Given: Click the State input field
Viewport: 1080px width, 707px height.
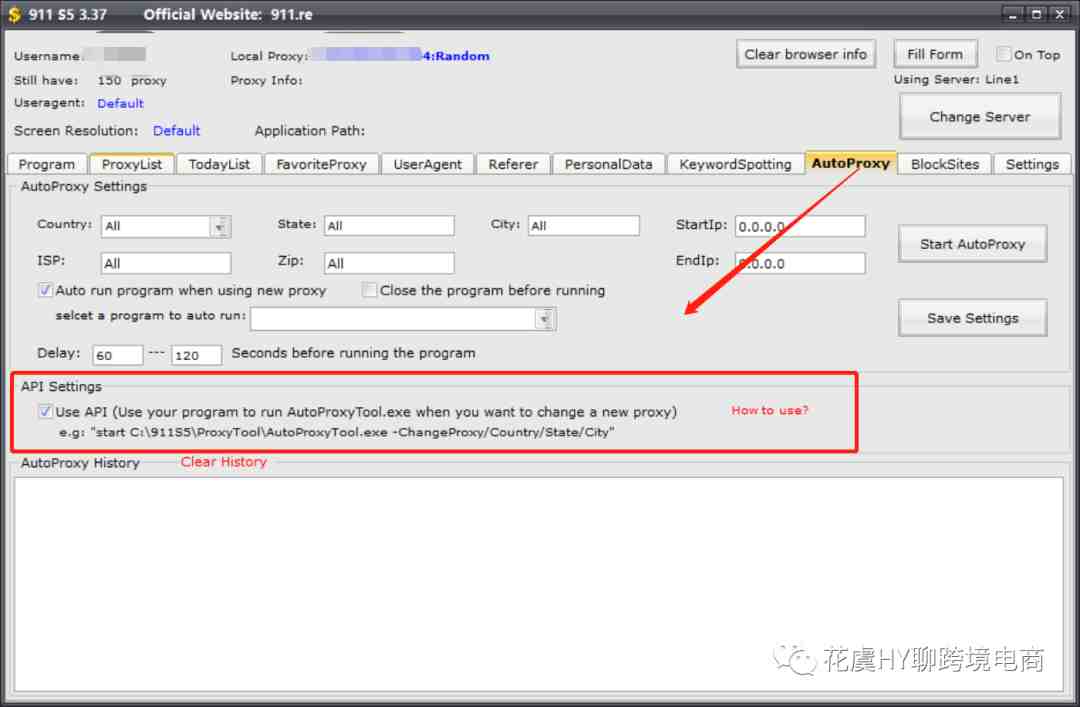Looking at the screenshot, I should 389,225.
